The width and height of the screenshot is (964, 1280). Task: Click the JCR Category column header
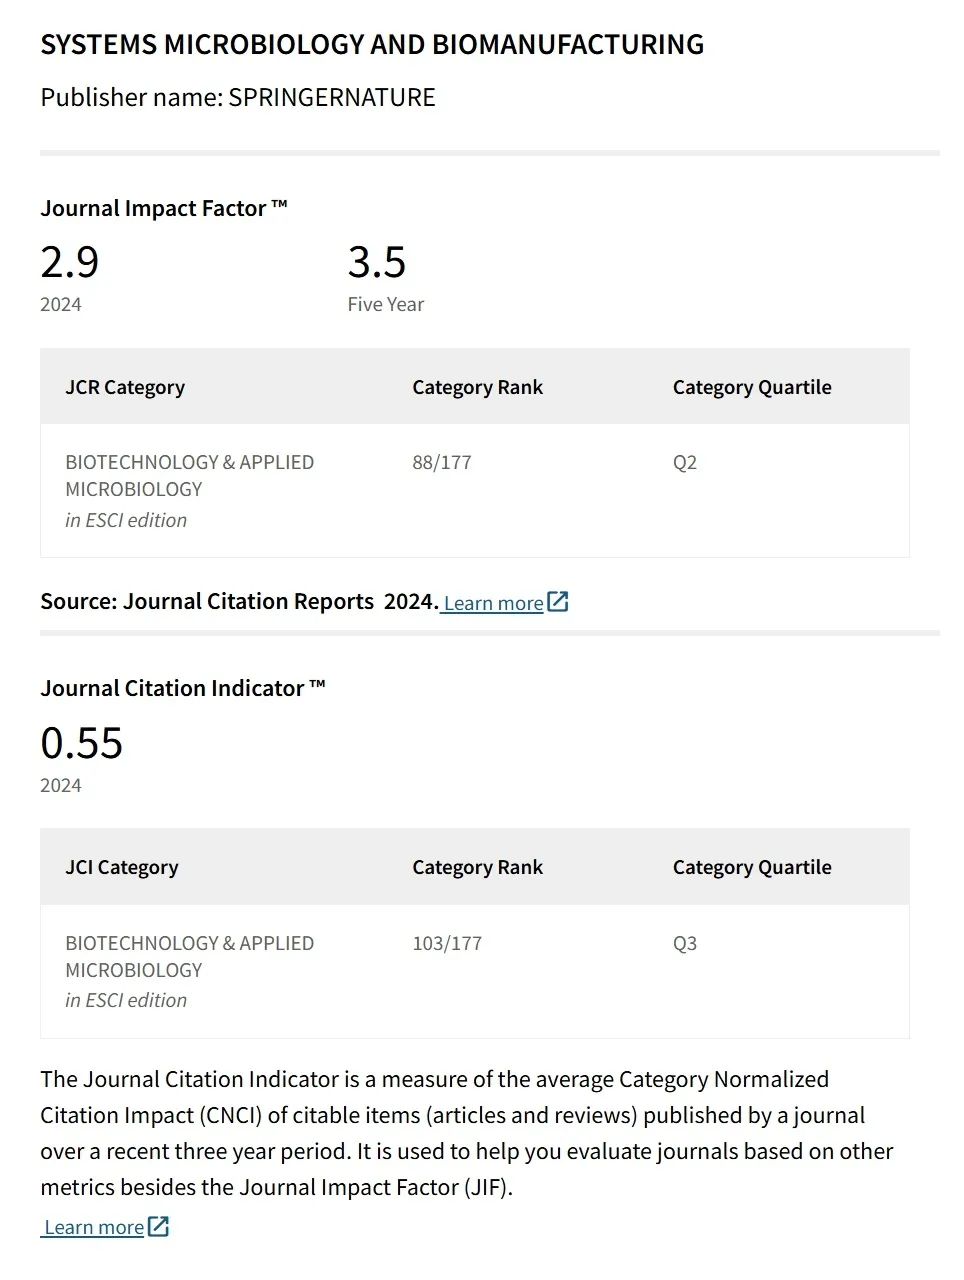click(x=125, y=387)
